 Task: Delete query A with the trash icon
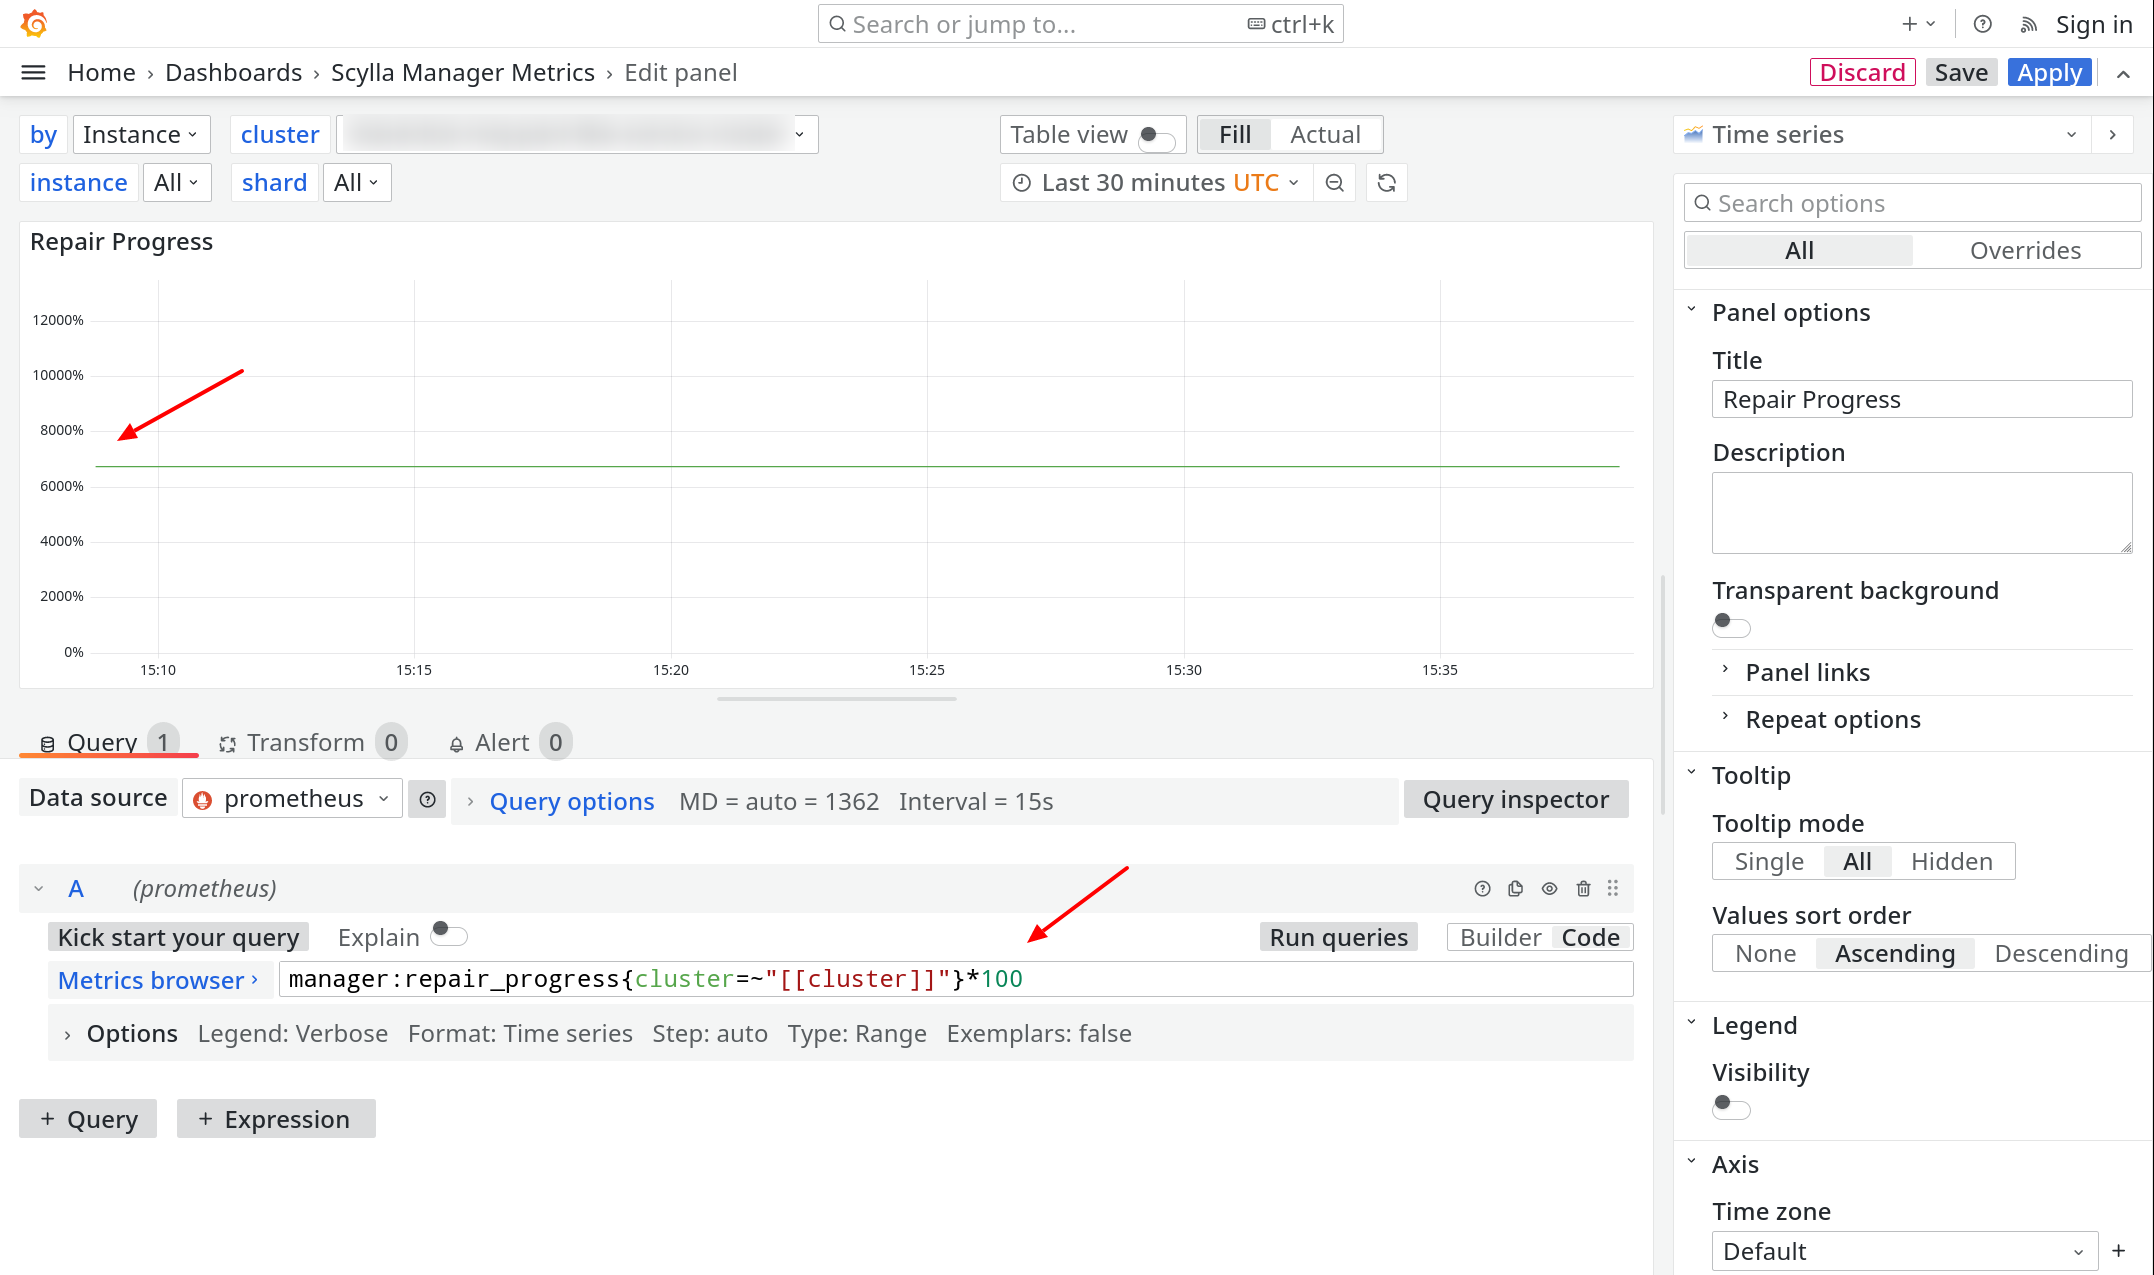[x=1583, y=888]
